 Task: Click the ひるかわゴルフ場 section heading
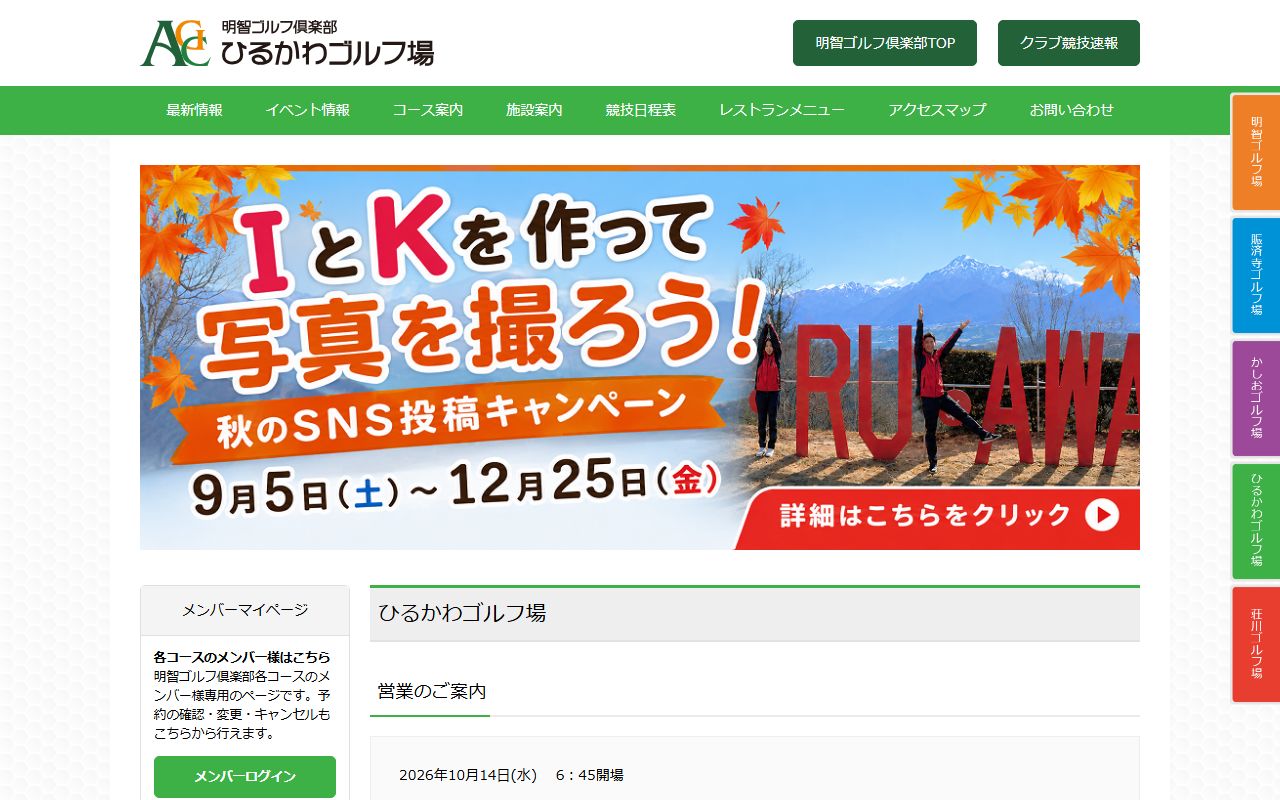755,613
